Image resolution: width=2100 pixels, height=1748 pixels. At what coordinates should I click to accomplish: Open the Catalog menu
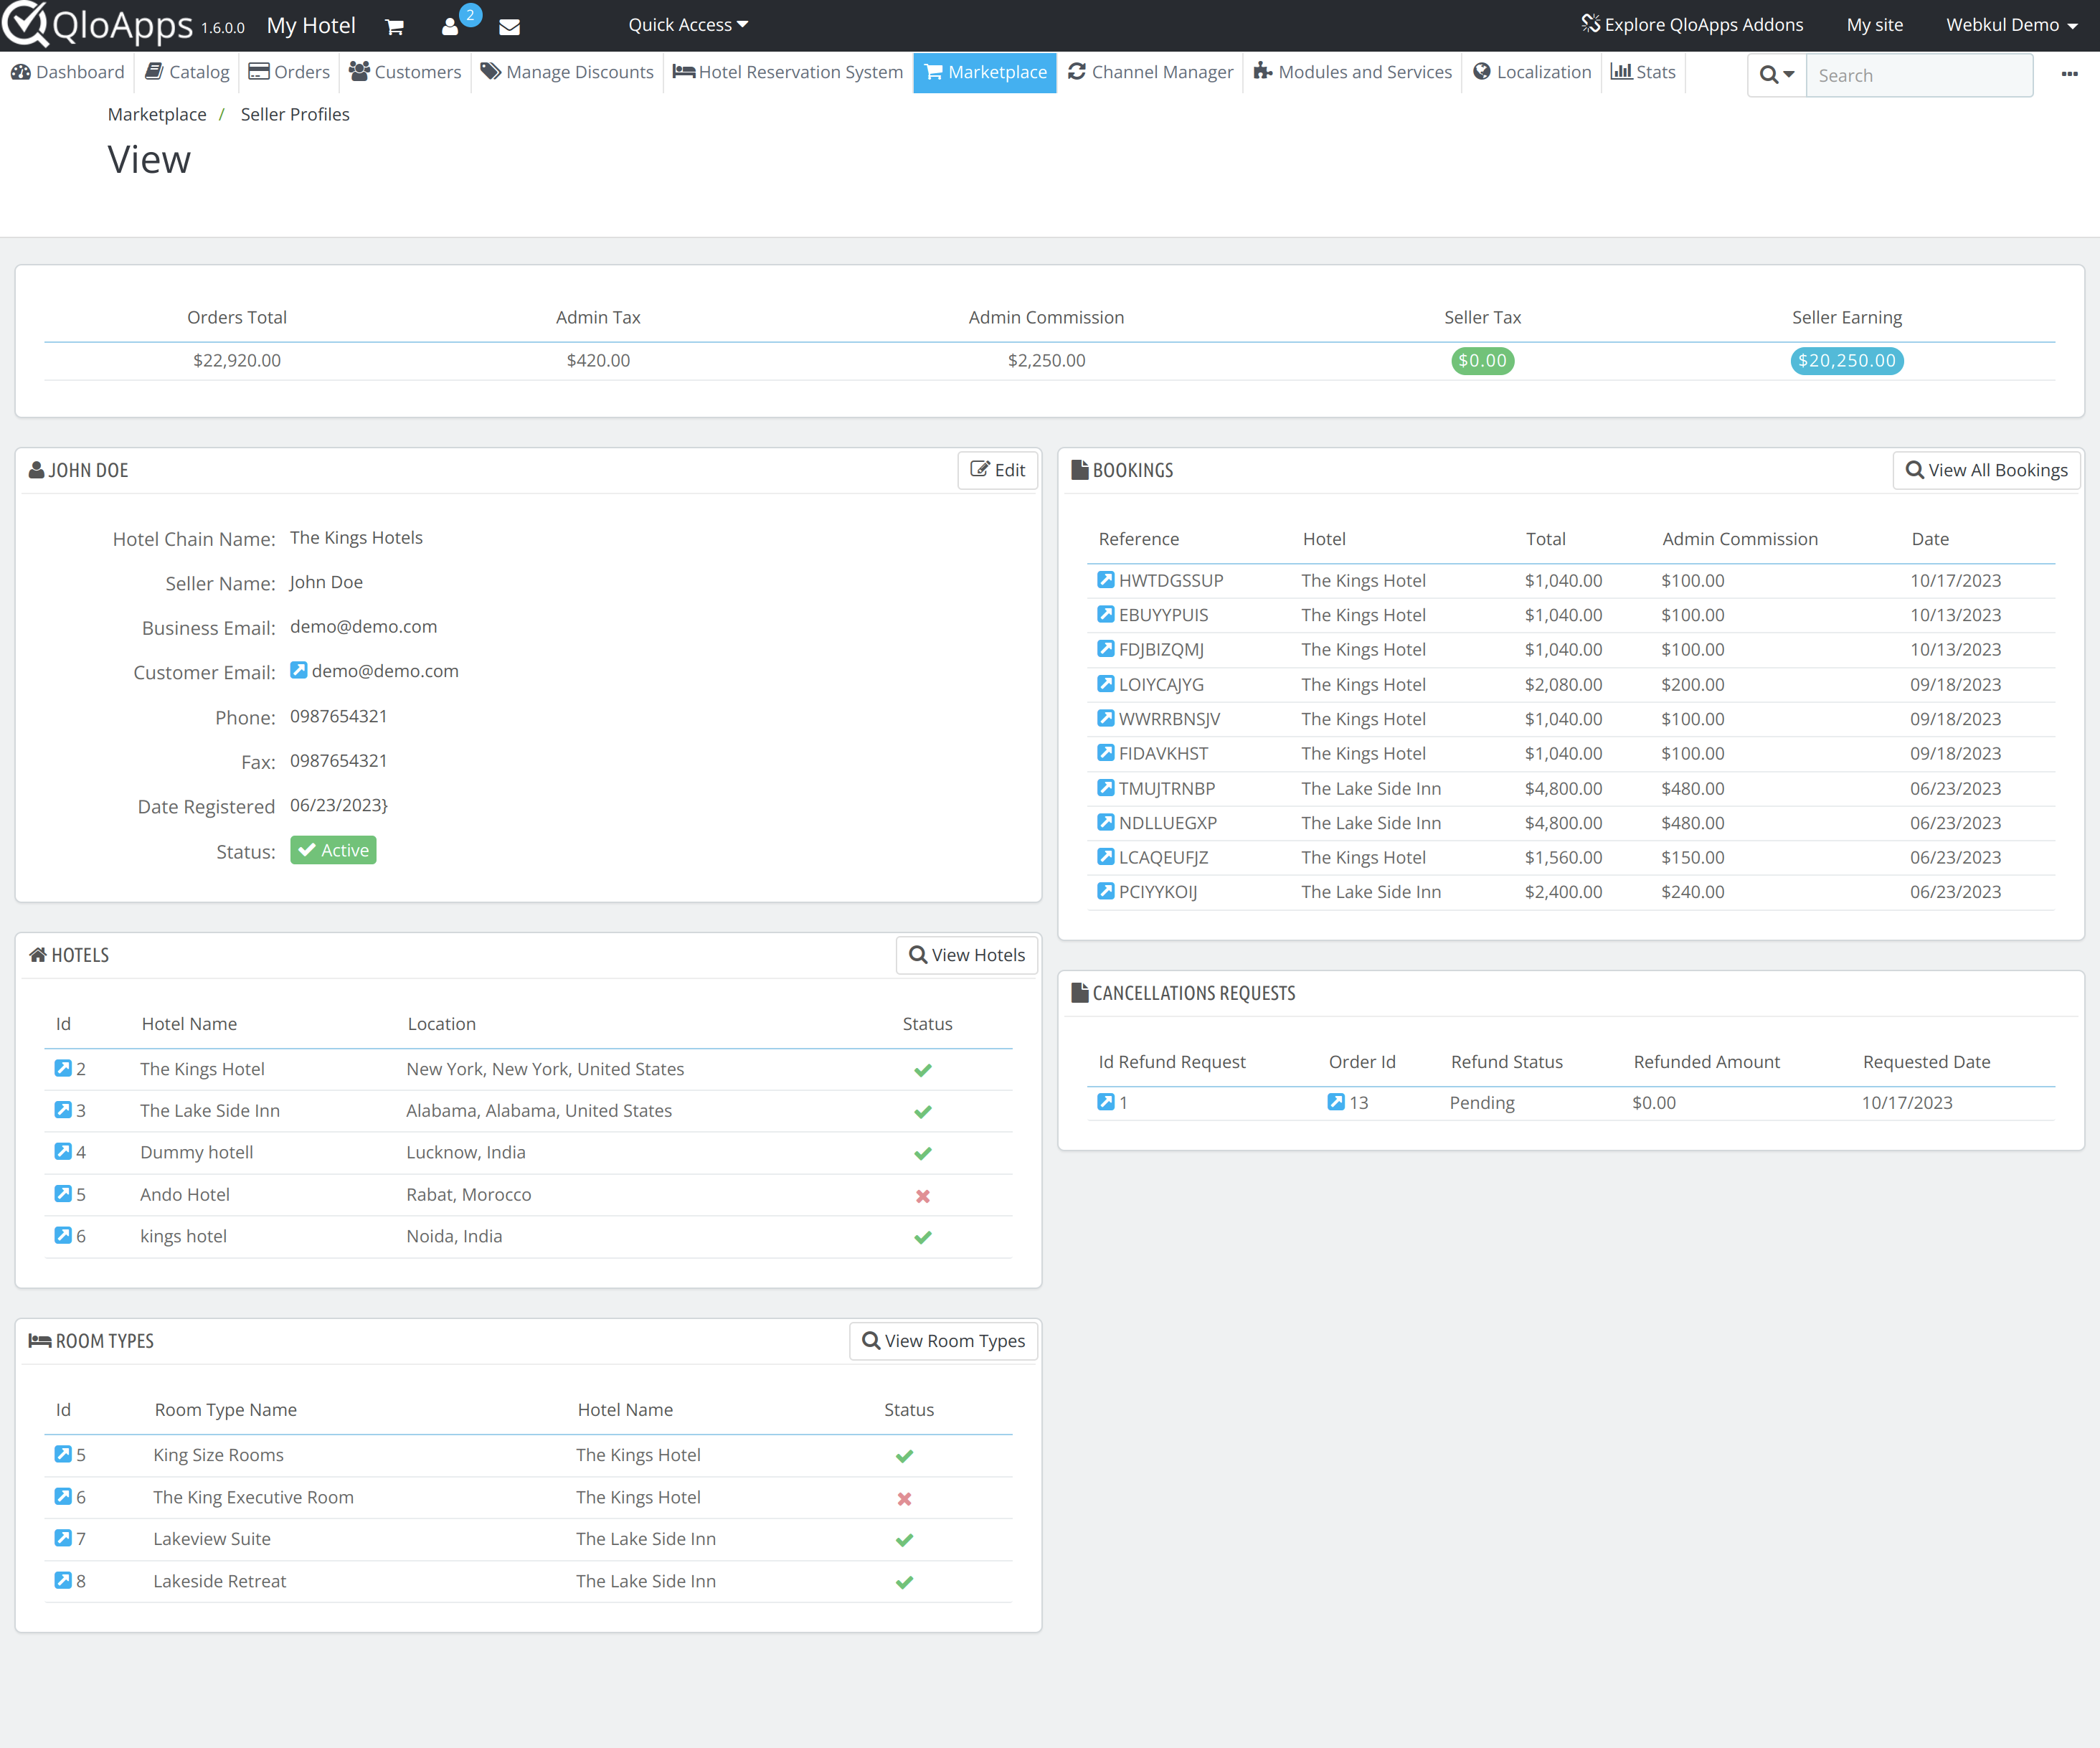187,72
